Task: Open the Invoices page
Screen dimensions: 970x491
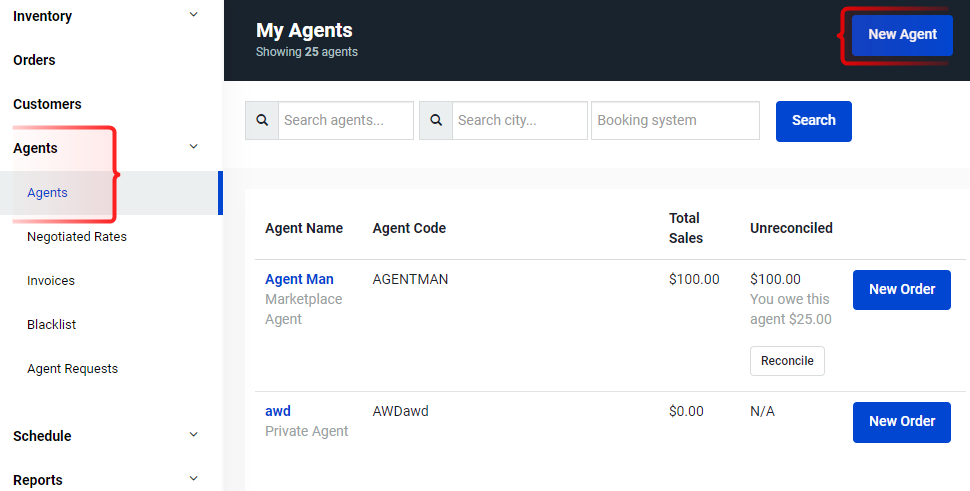Action: [x=51, y=281]
